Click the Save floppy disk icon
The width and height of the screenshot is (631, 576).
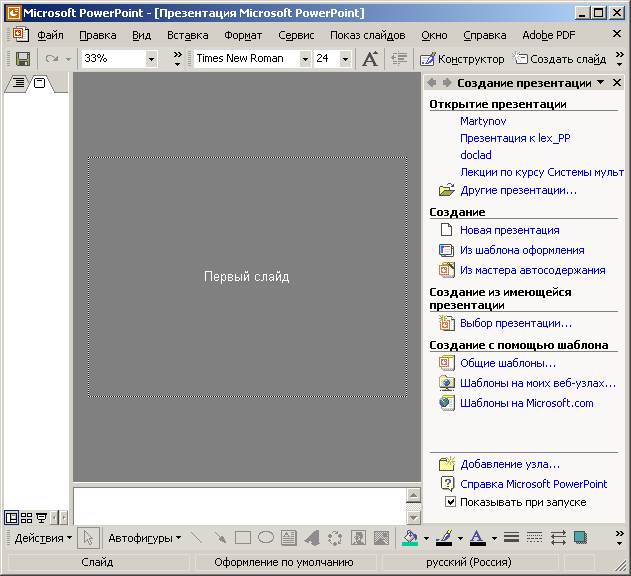pos(23,59)
